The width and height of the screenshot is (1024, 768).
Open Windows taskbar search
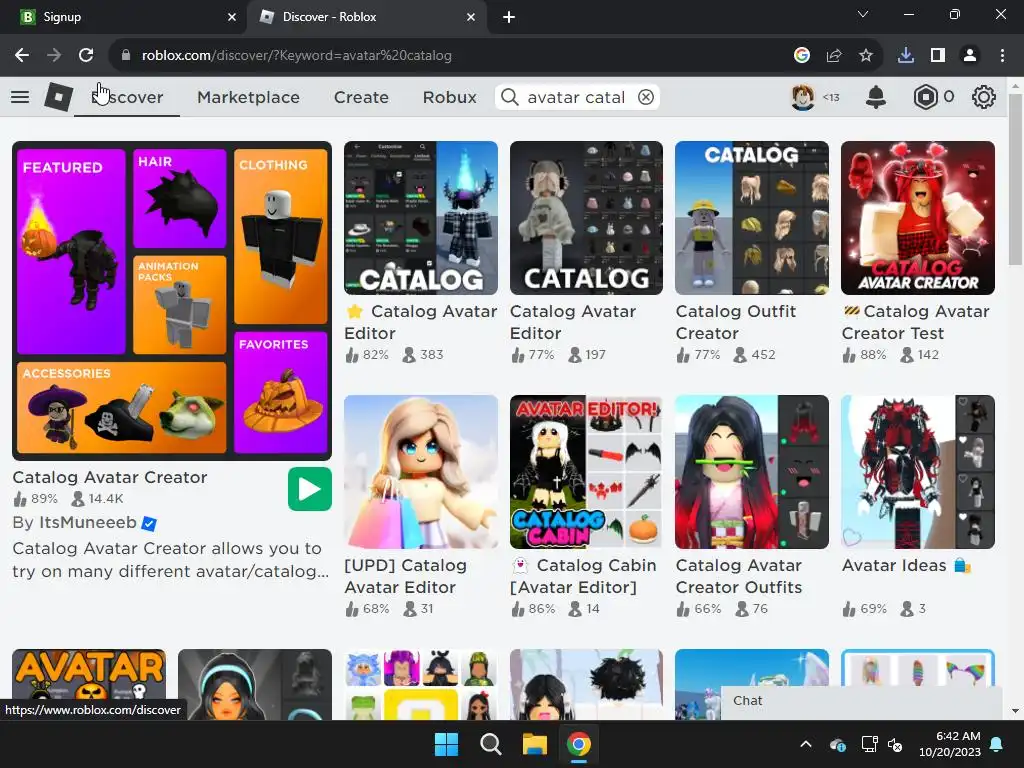pos(490,744)
